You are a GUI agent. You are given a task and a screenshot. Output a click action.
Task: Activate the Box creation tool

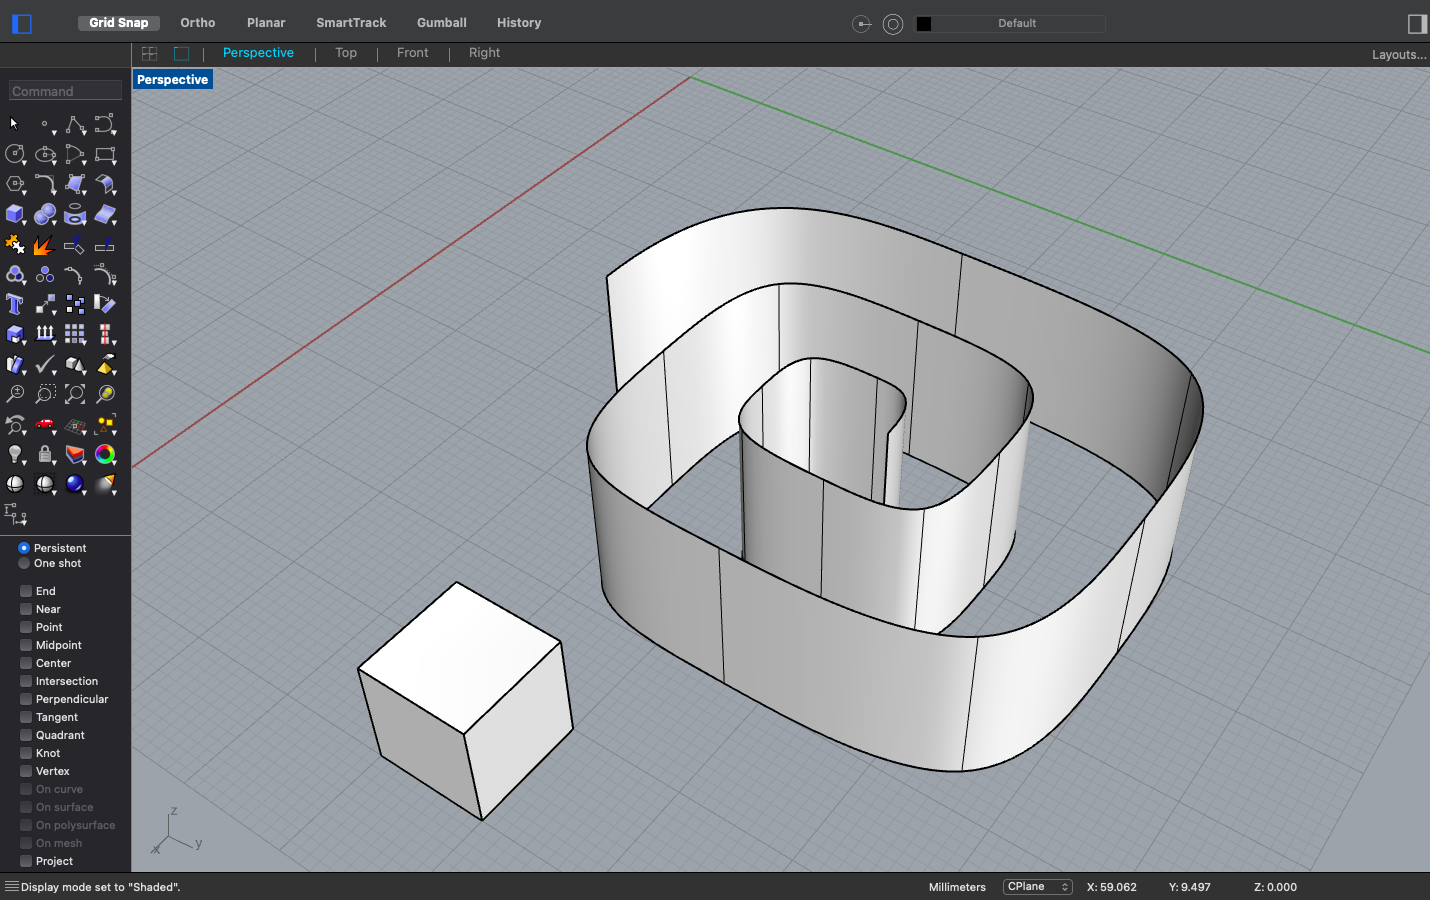click(x=15, y=214)
